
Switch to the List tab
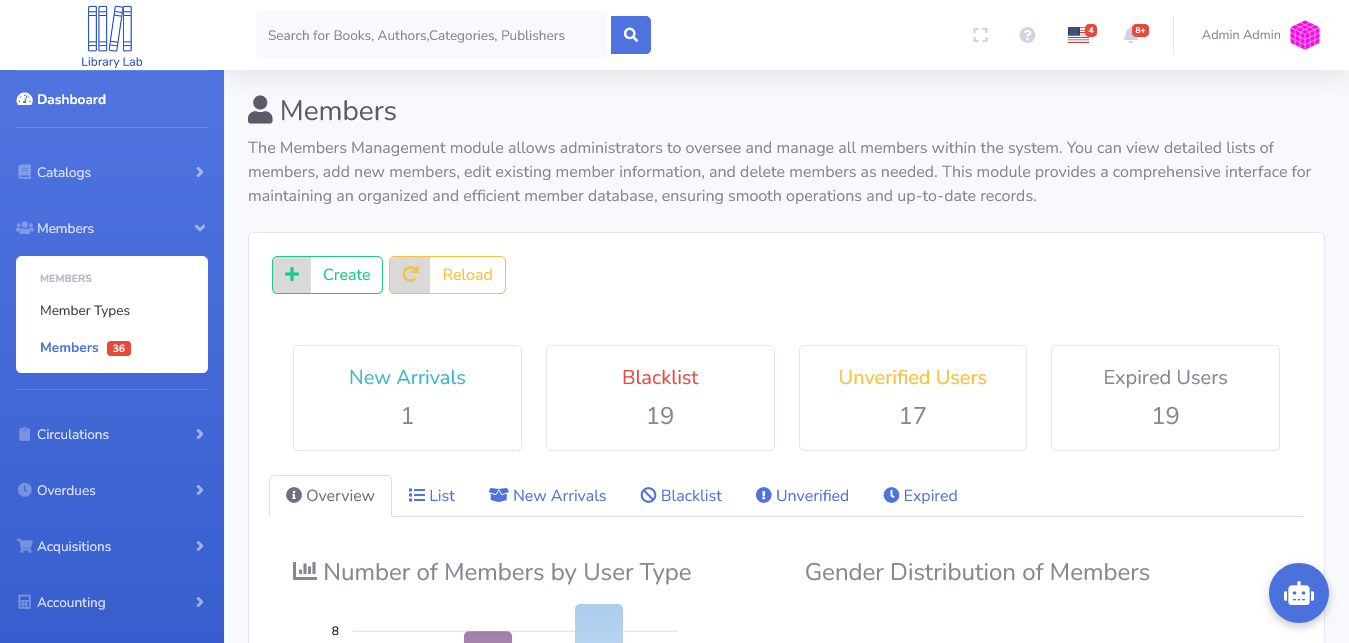tap(431, 495)
